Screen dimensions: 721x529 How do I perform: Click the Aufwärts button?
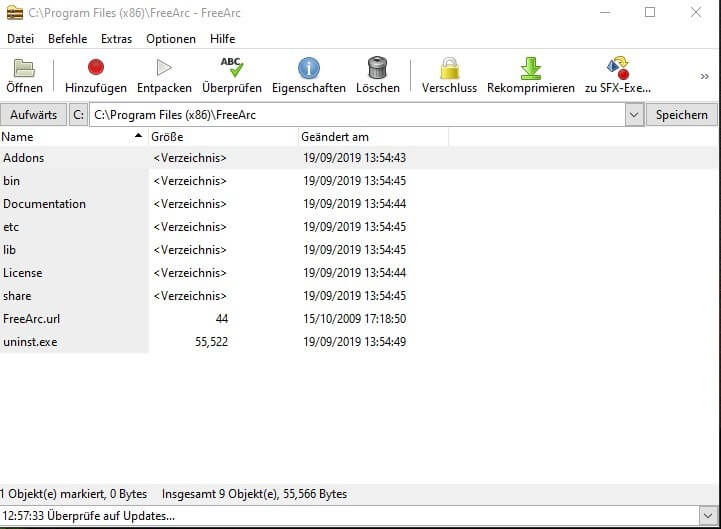click(x=34, y=115)
